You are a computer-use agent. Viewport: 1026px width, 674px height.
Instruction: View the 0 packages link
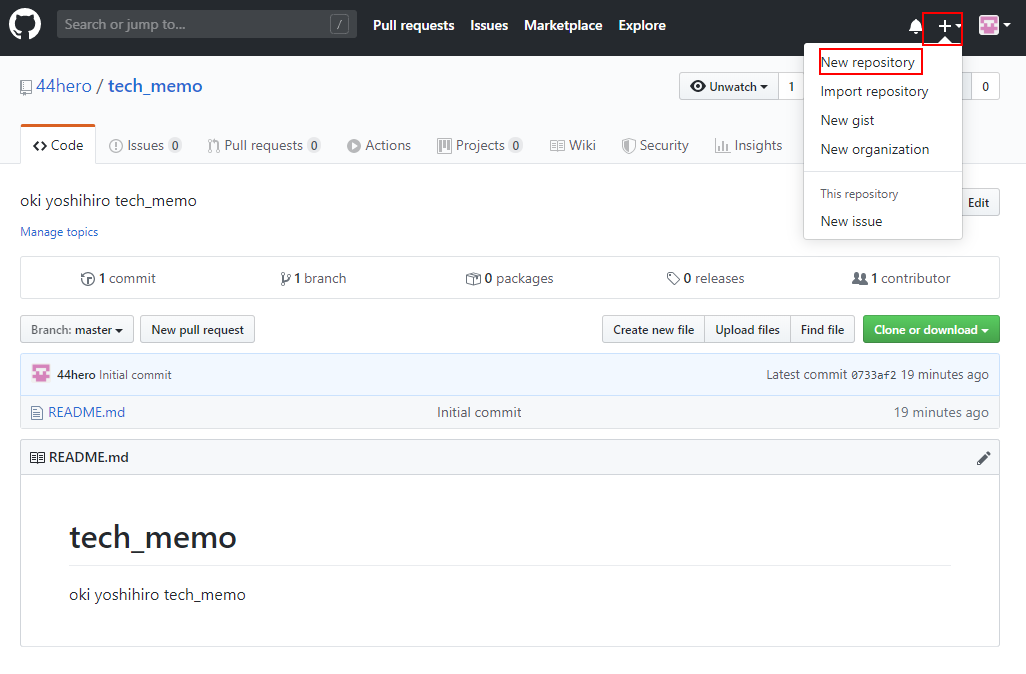pos(510,278)
